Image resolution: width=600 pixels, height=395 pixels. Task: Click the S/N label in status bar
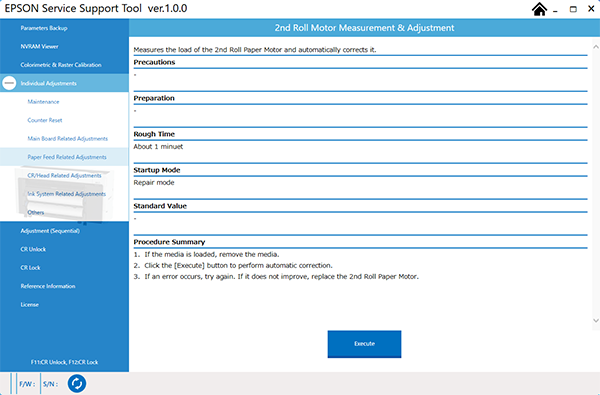pyautogui.click(x=50, y=384)
